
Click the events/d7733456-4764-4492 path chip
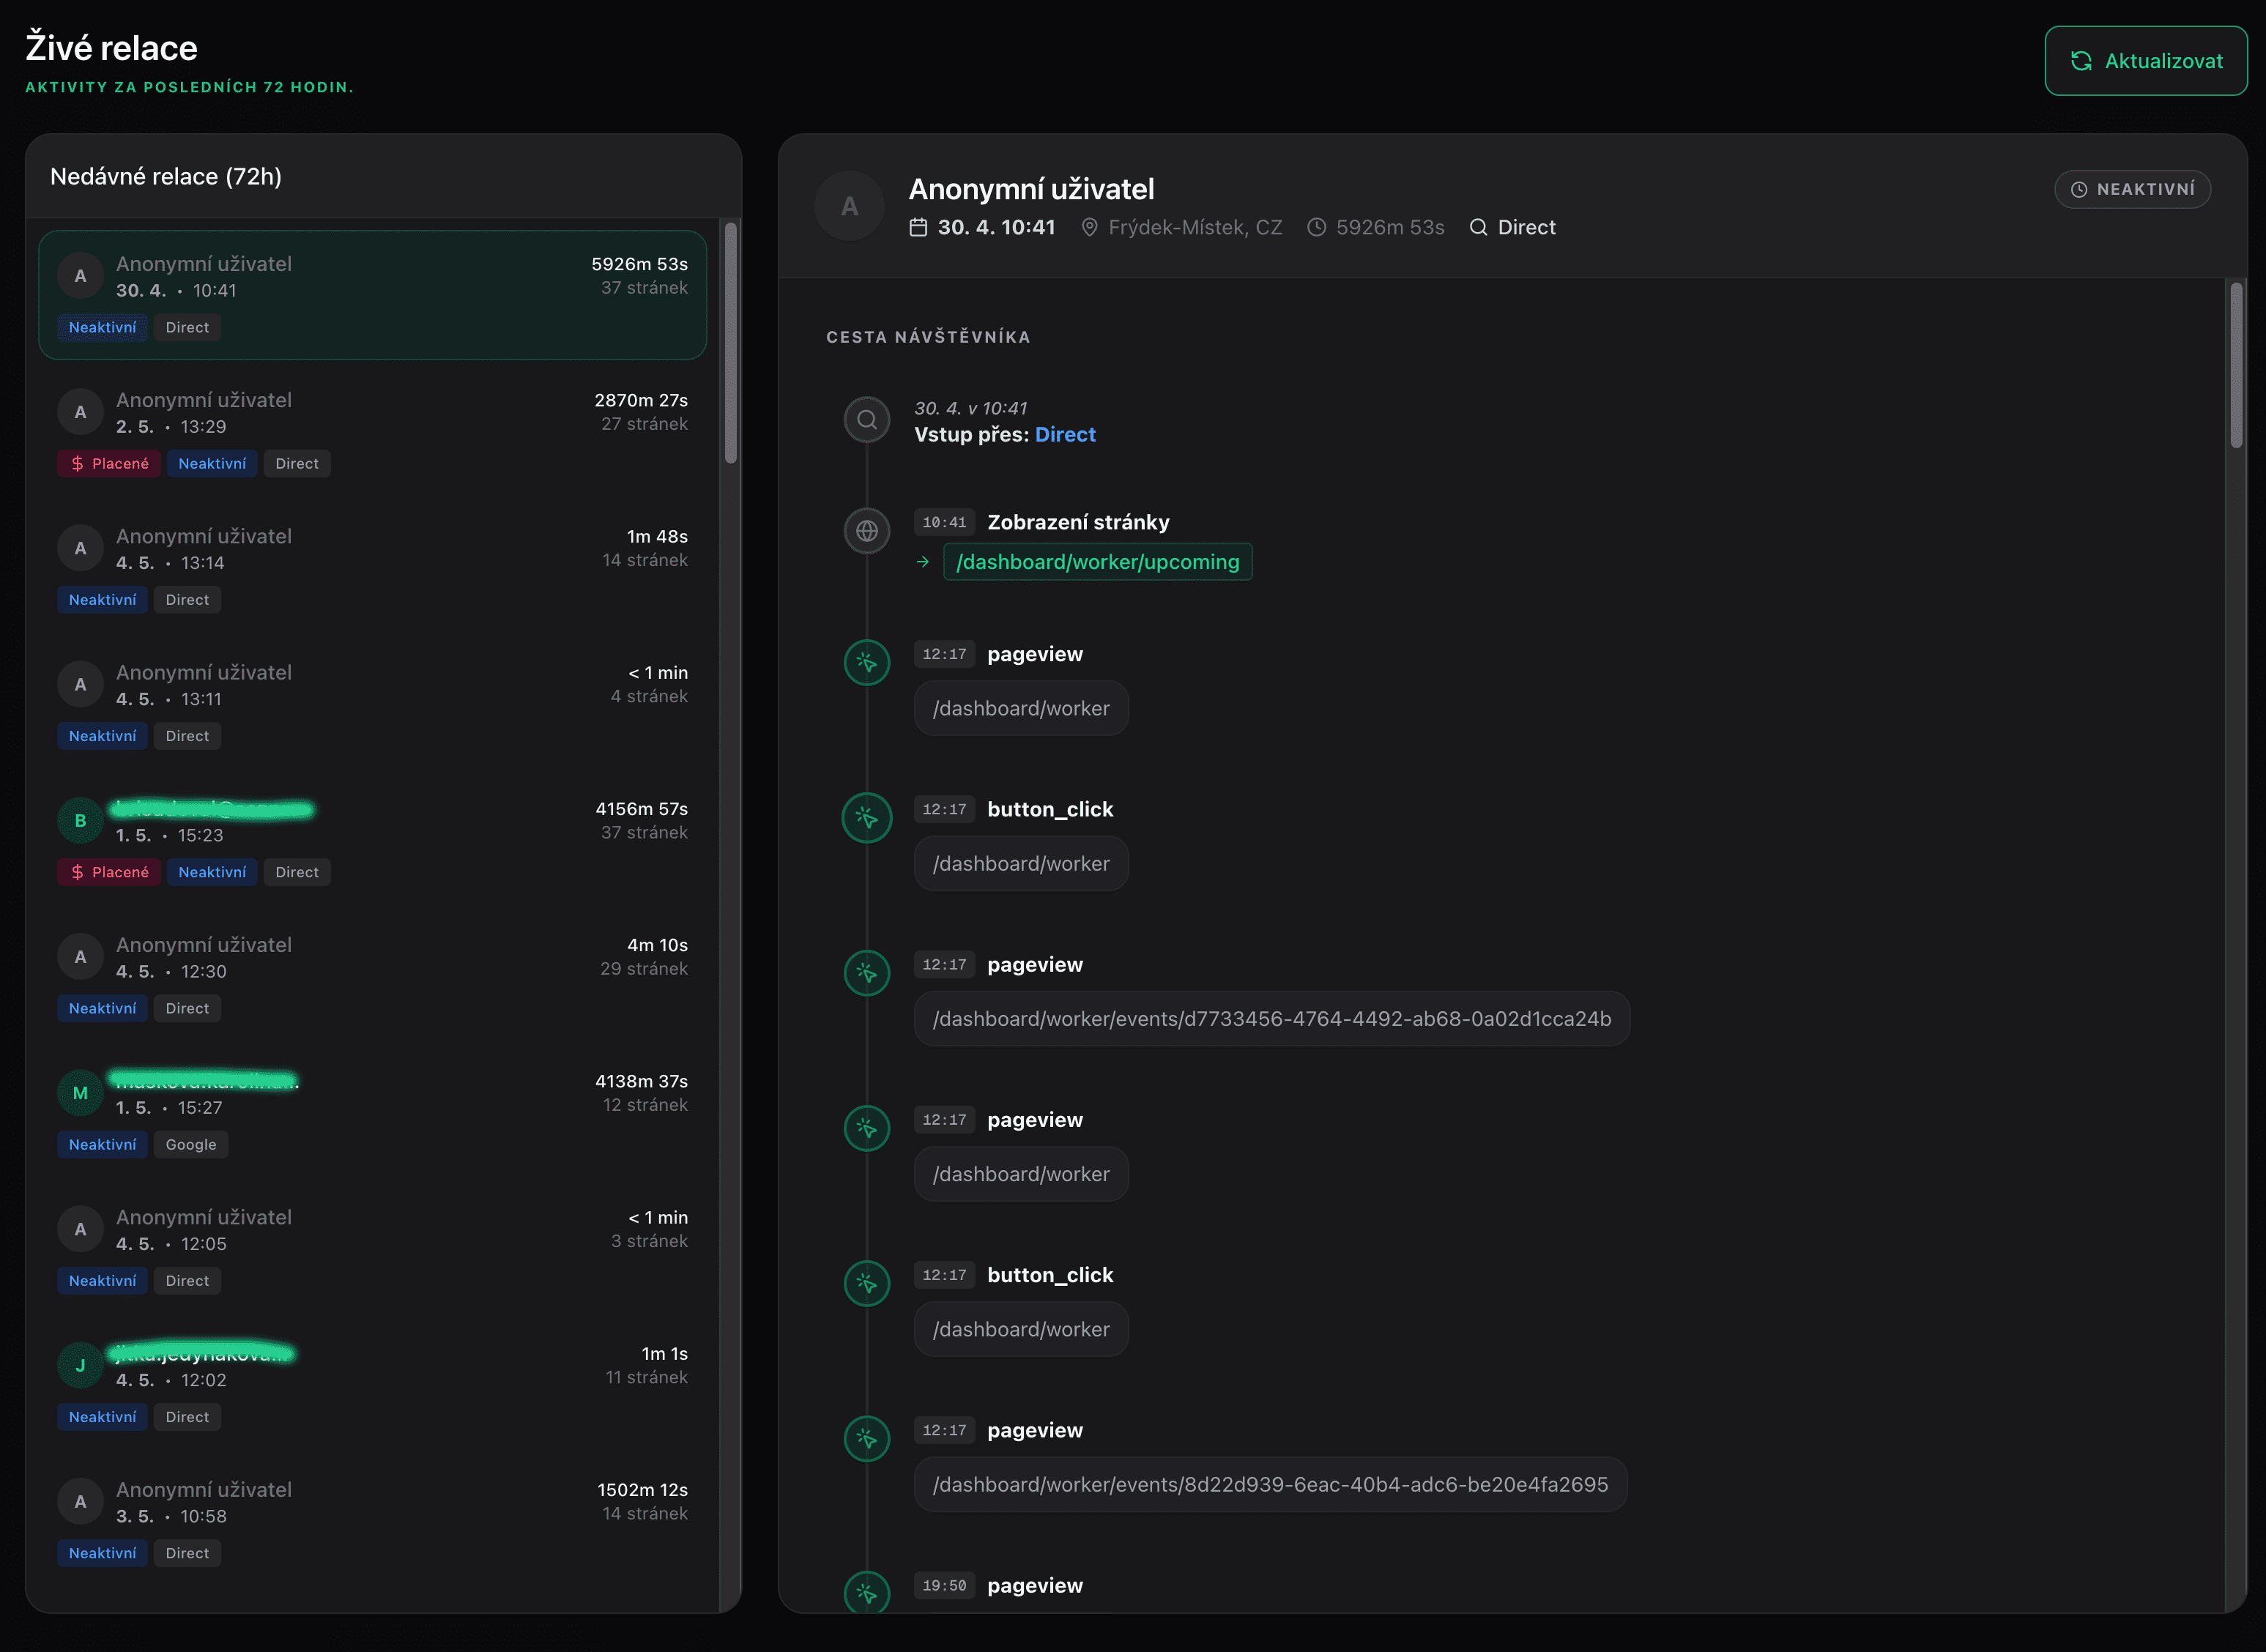pyautogui.click(x=1272, y=1019)
